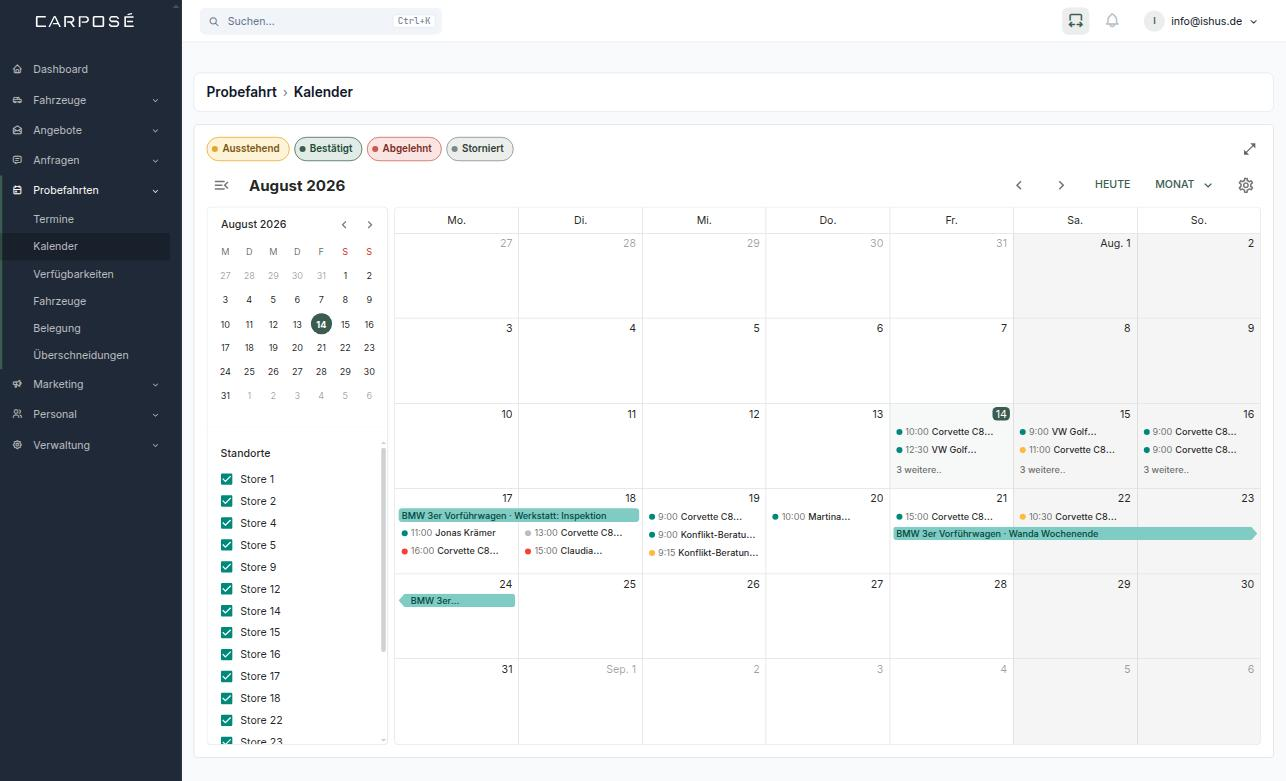Open BMW 3er Wanda Wochenende event
This screenshot has height=781, width=1286.
(1073, 534)
